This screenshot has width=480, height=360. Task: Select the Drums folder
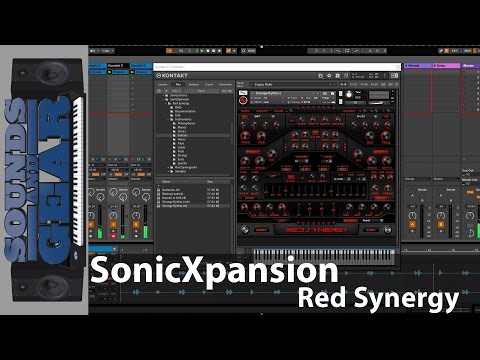tap(182, 131)
